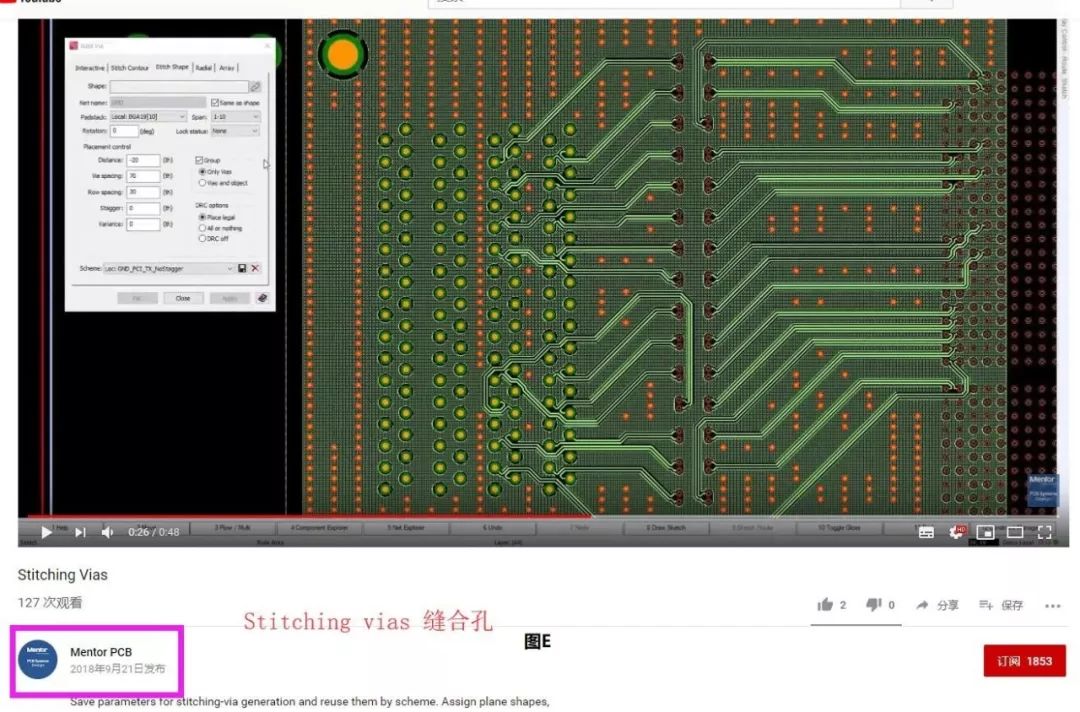Switch to the Radial tab
Image resolution: width=1080 pixels, height=712 pixels.
204,67
